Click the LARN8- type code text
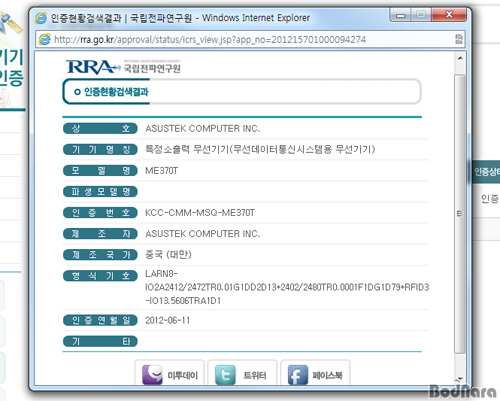The height and width of the screenshot is (401, 500). 161,274
